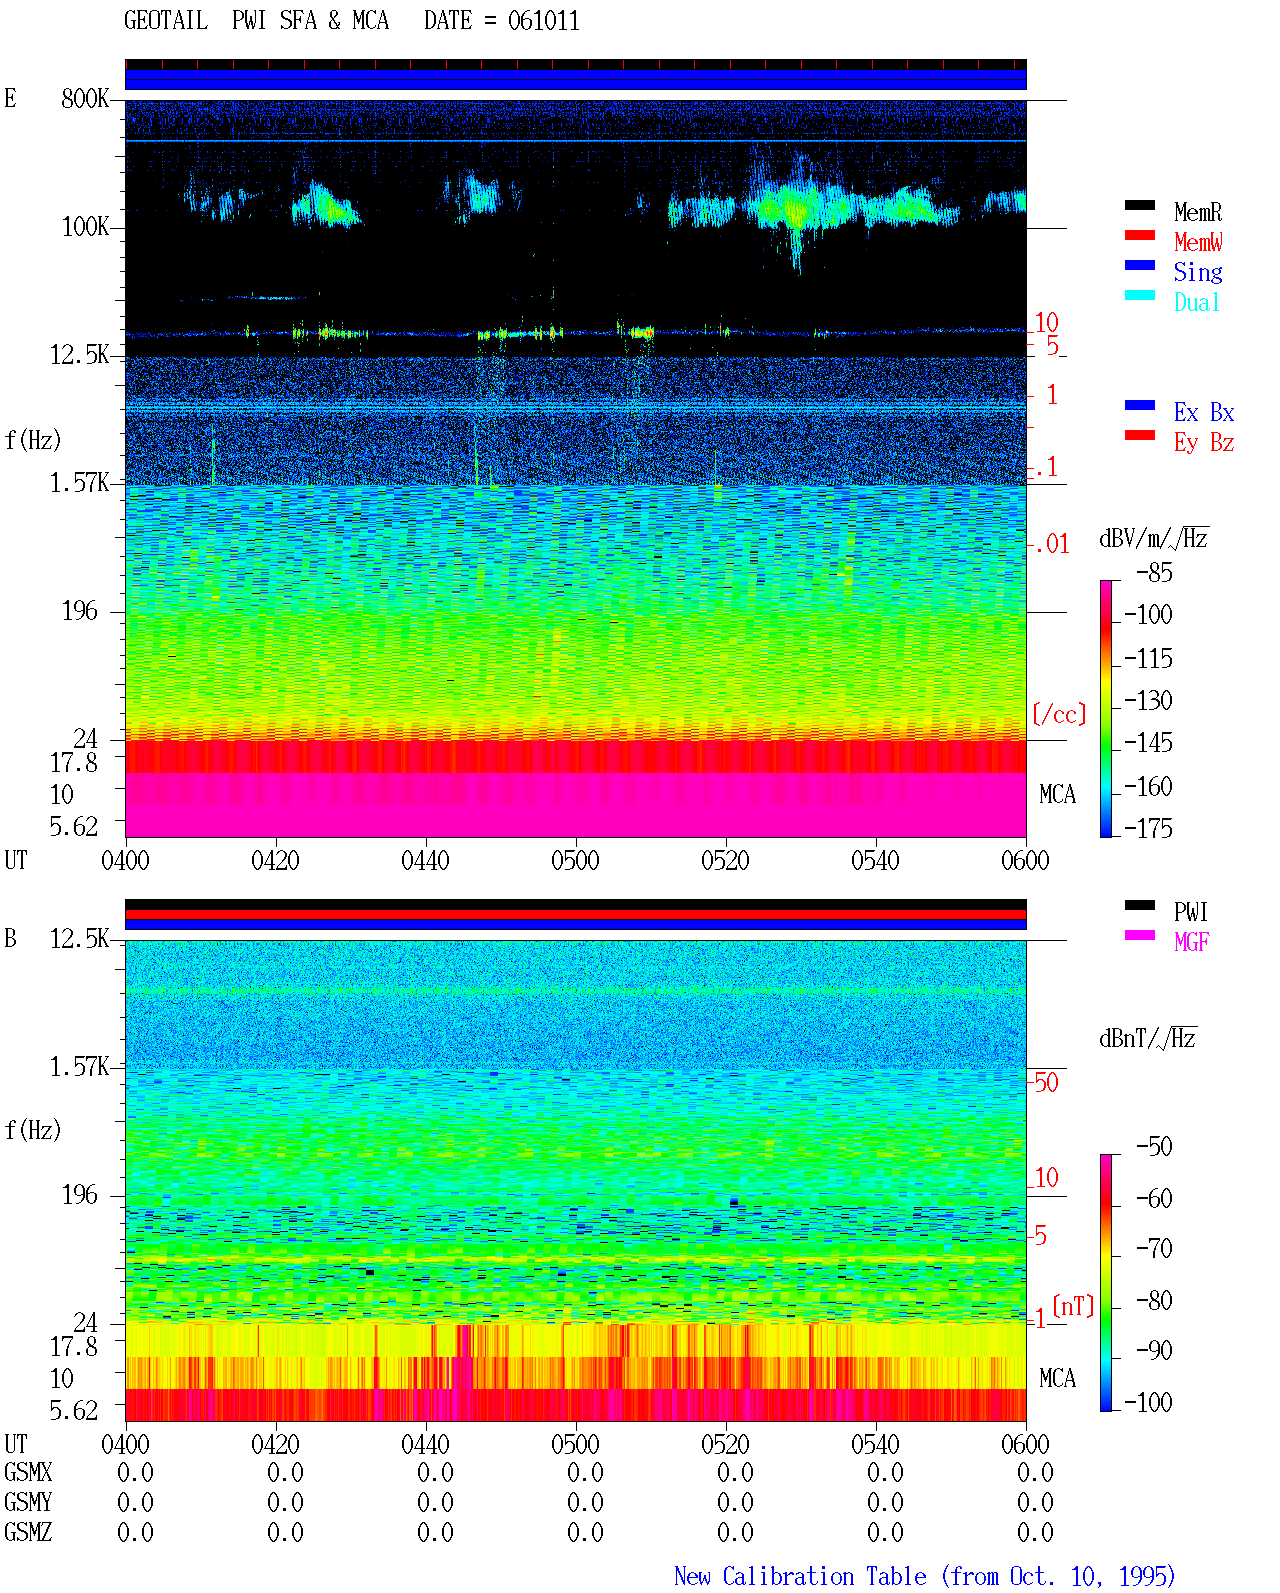Click the '-80' color scale value
The image size is (1280, 1593).
[1155, 1301]
